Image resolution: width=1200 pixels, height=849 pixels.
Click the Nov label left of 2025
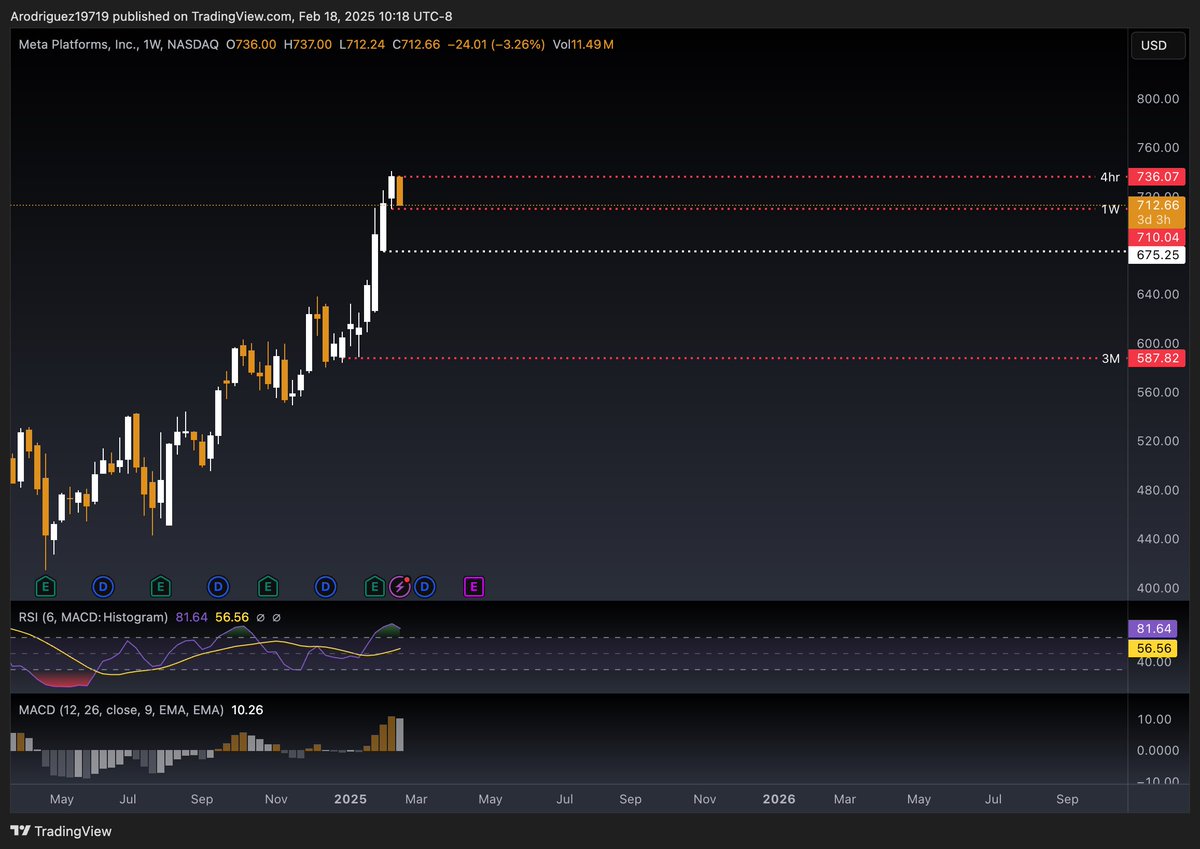click(x=276, y=799)
